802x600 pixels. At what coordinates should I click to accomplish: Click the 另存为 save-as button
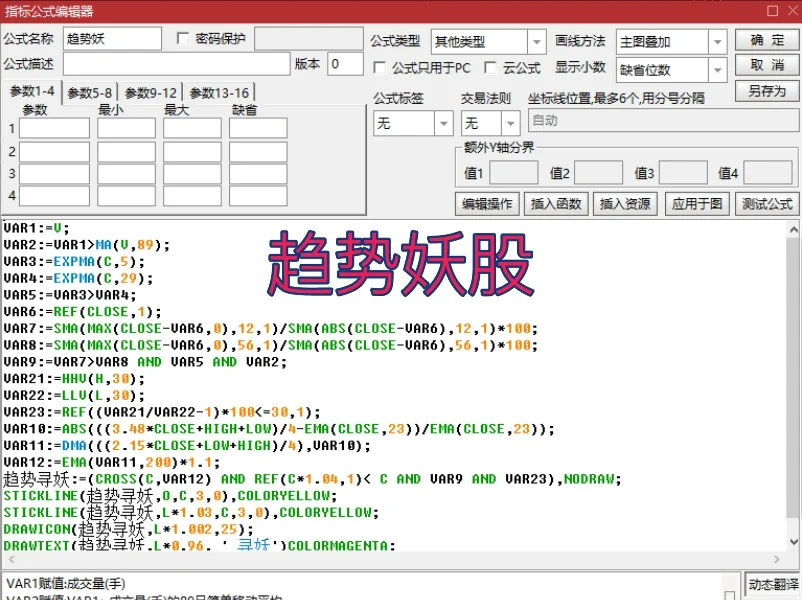pyautogui.click(x=767, y=91)
